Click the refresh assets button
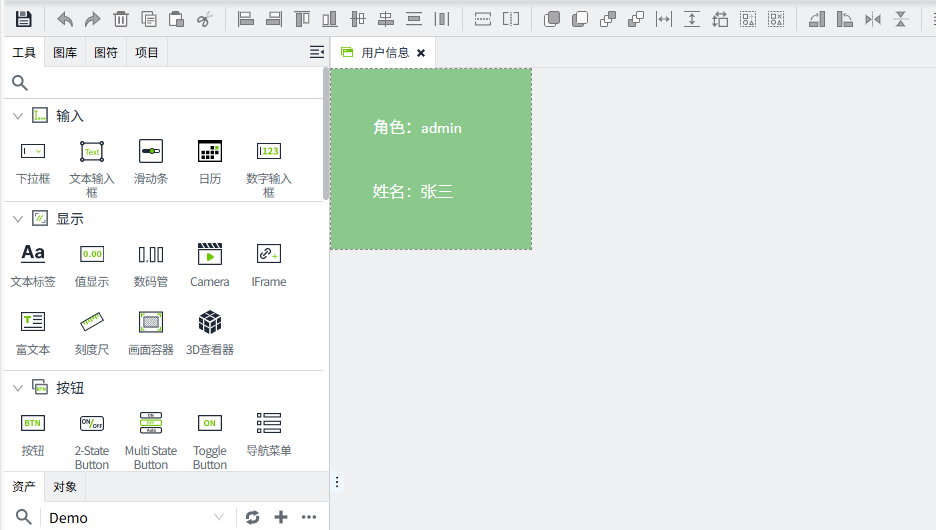This screenshot has height=530, width=936. (x=253, y=517)
